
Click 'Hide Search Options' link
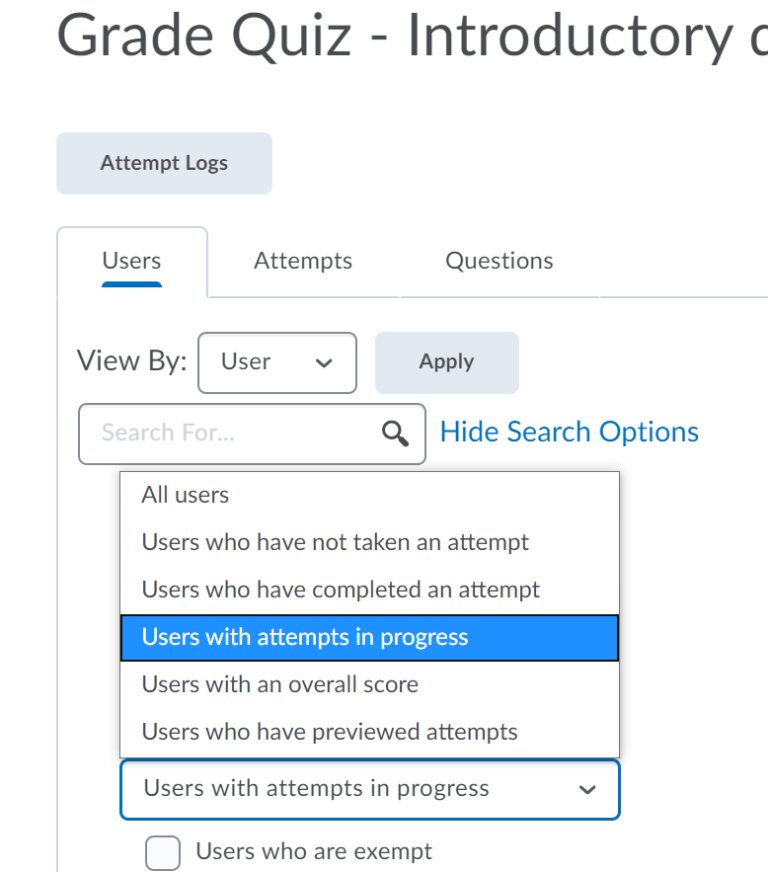point(568,432)
